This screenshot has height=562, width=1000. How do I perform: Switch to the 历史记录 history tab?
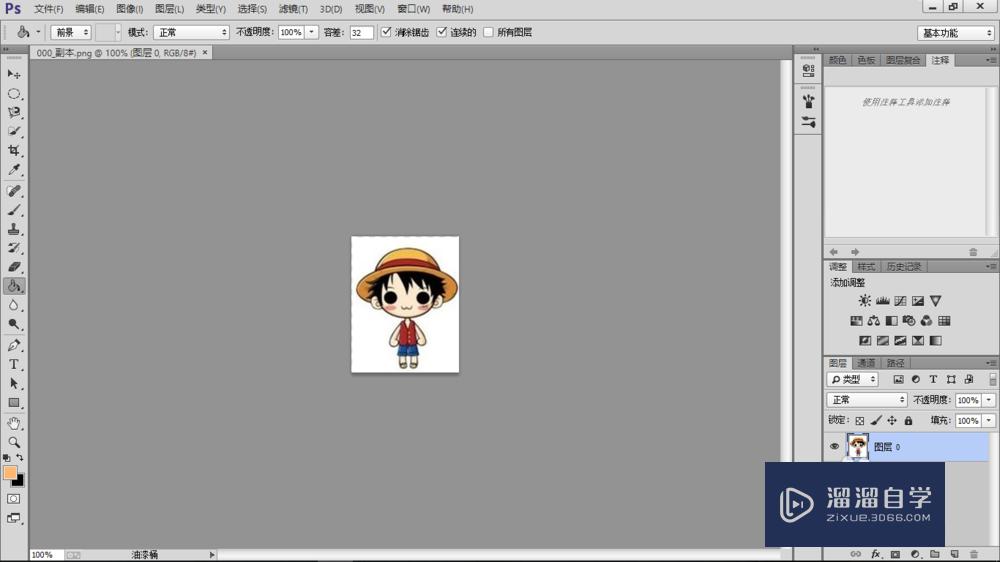coord(904,267)
